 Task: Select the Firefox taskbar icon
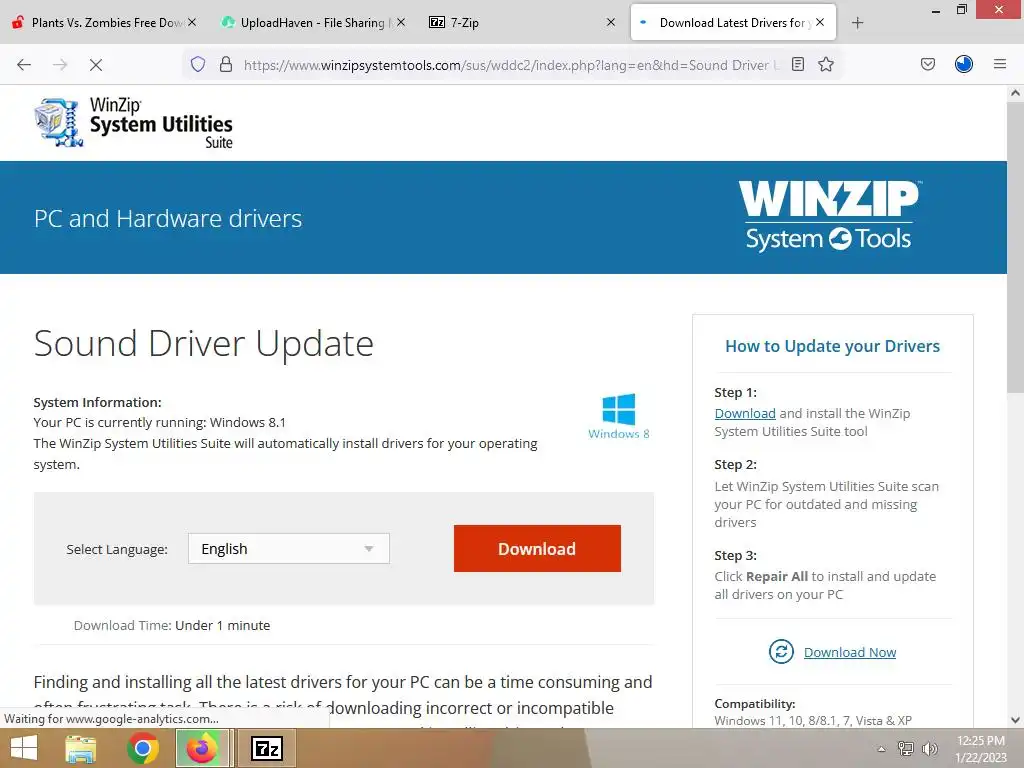[x=202, y=748]
